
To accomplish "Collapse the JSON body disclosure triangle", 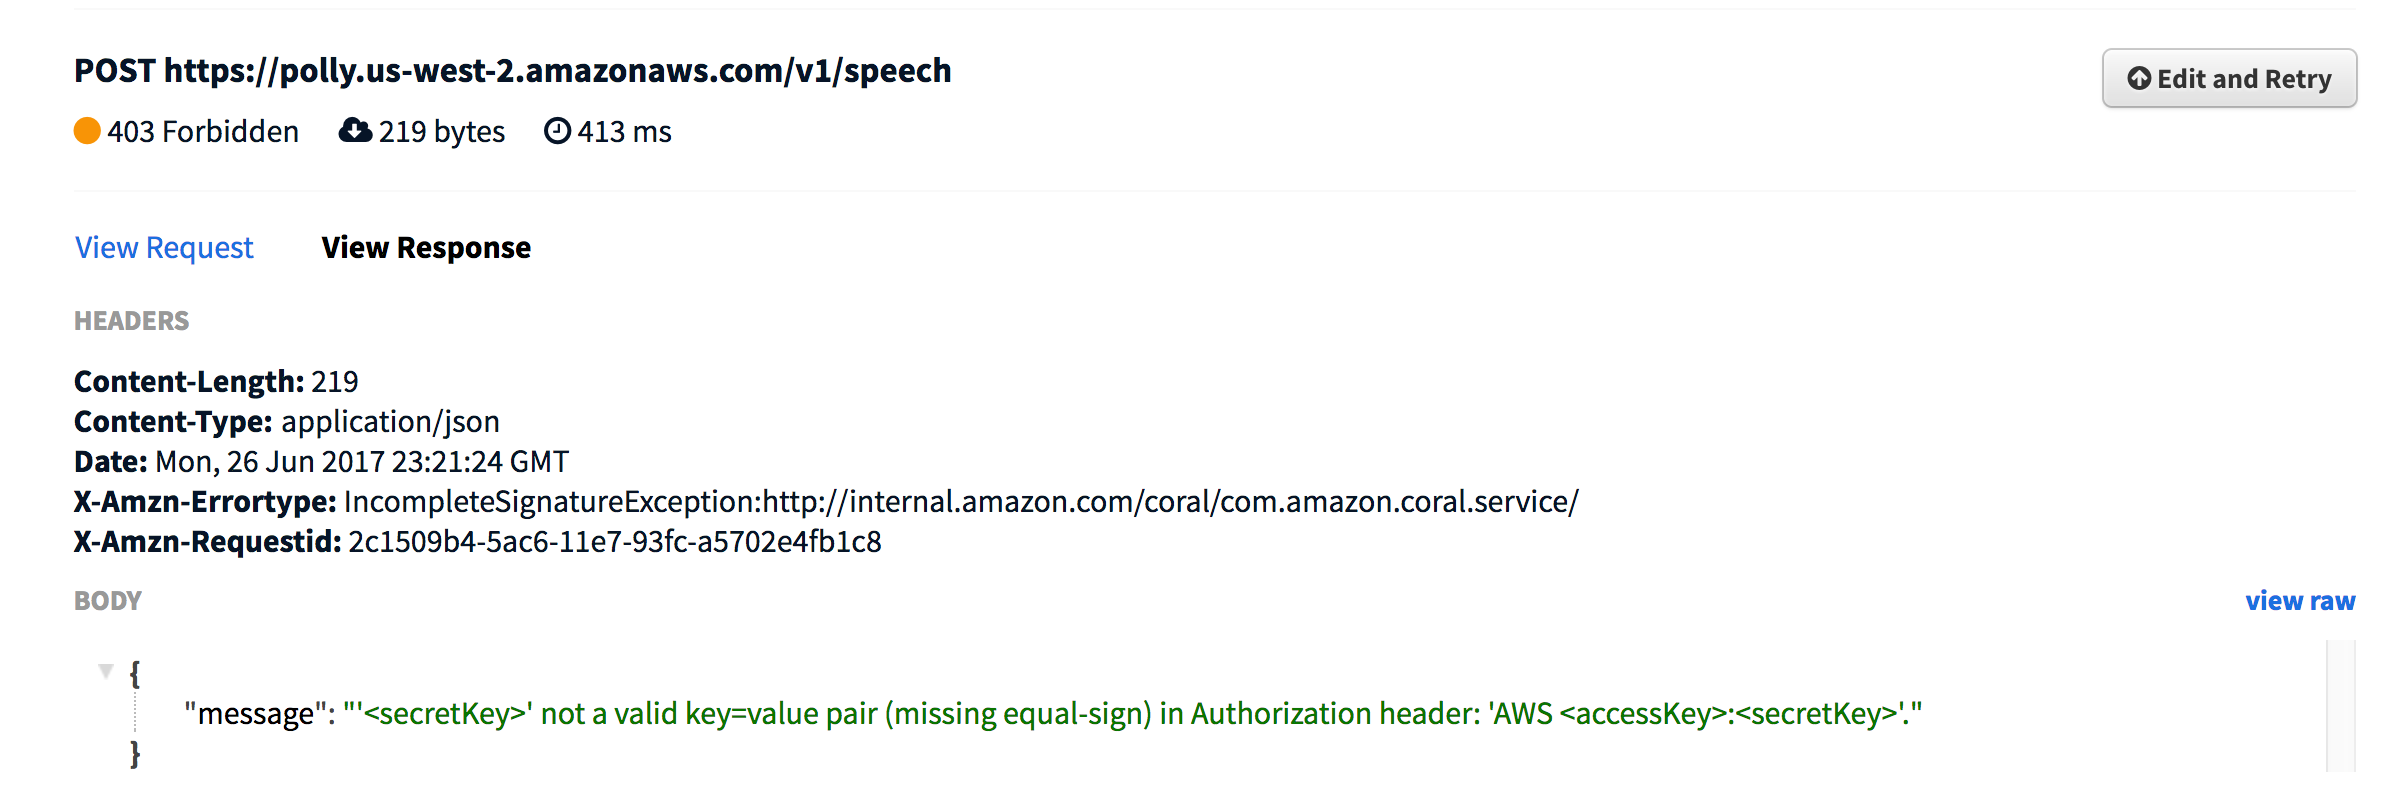I will [x=106, y=671].
